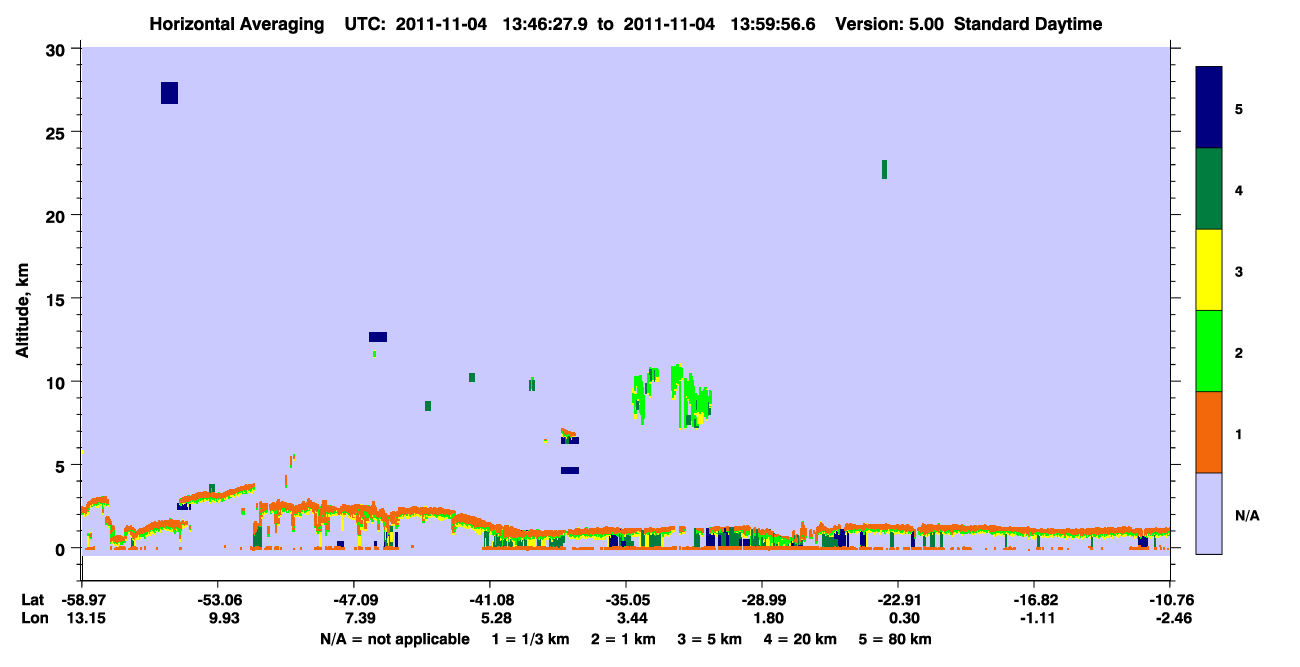Click latitude value -53.06

[x=217, y=600]
